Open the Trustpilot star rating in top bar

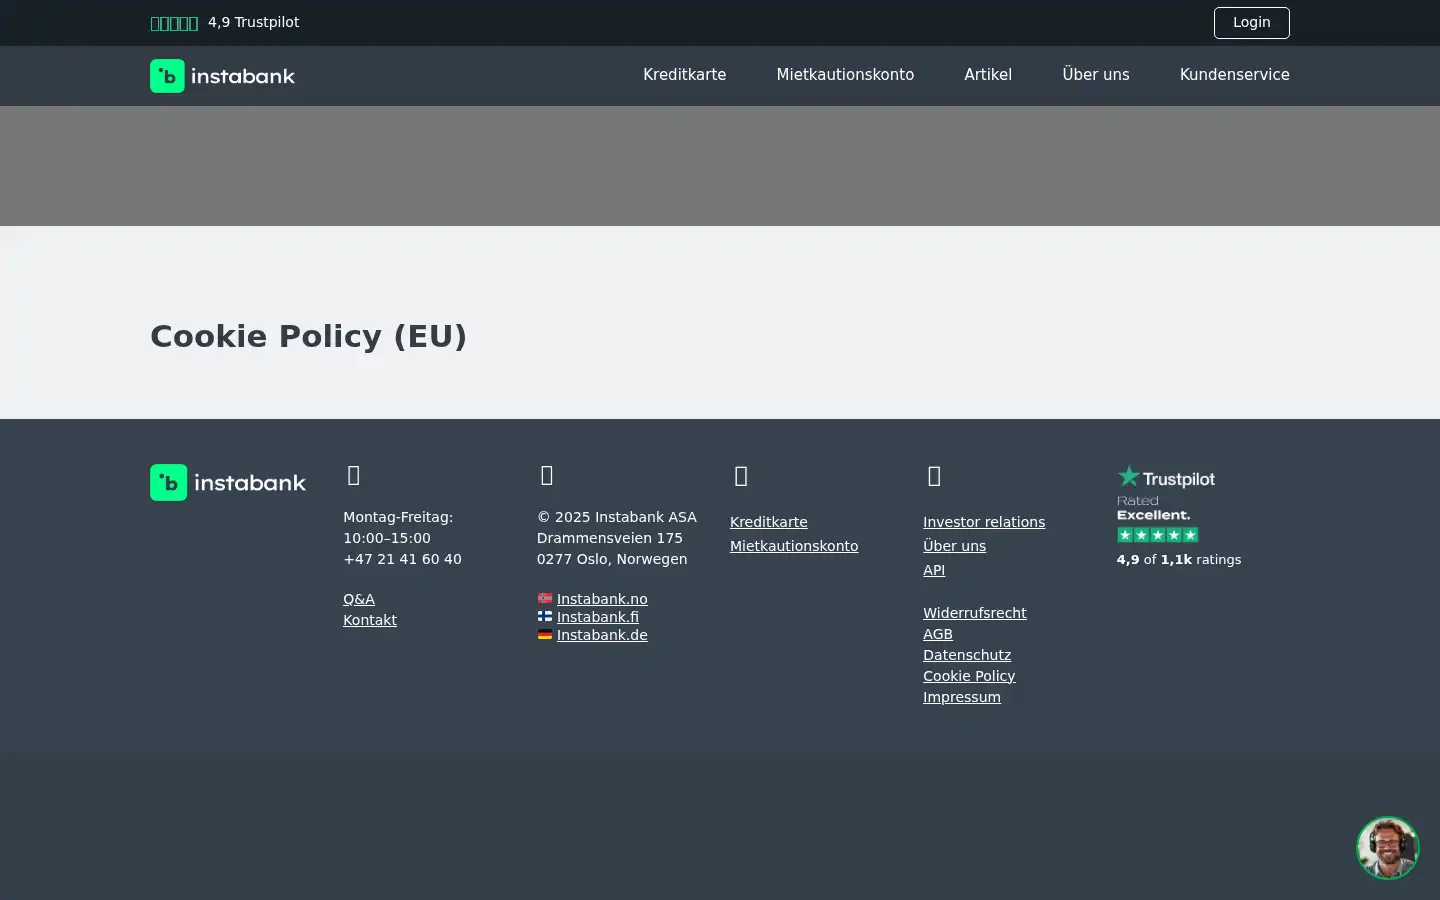174,23
